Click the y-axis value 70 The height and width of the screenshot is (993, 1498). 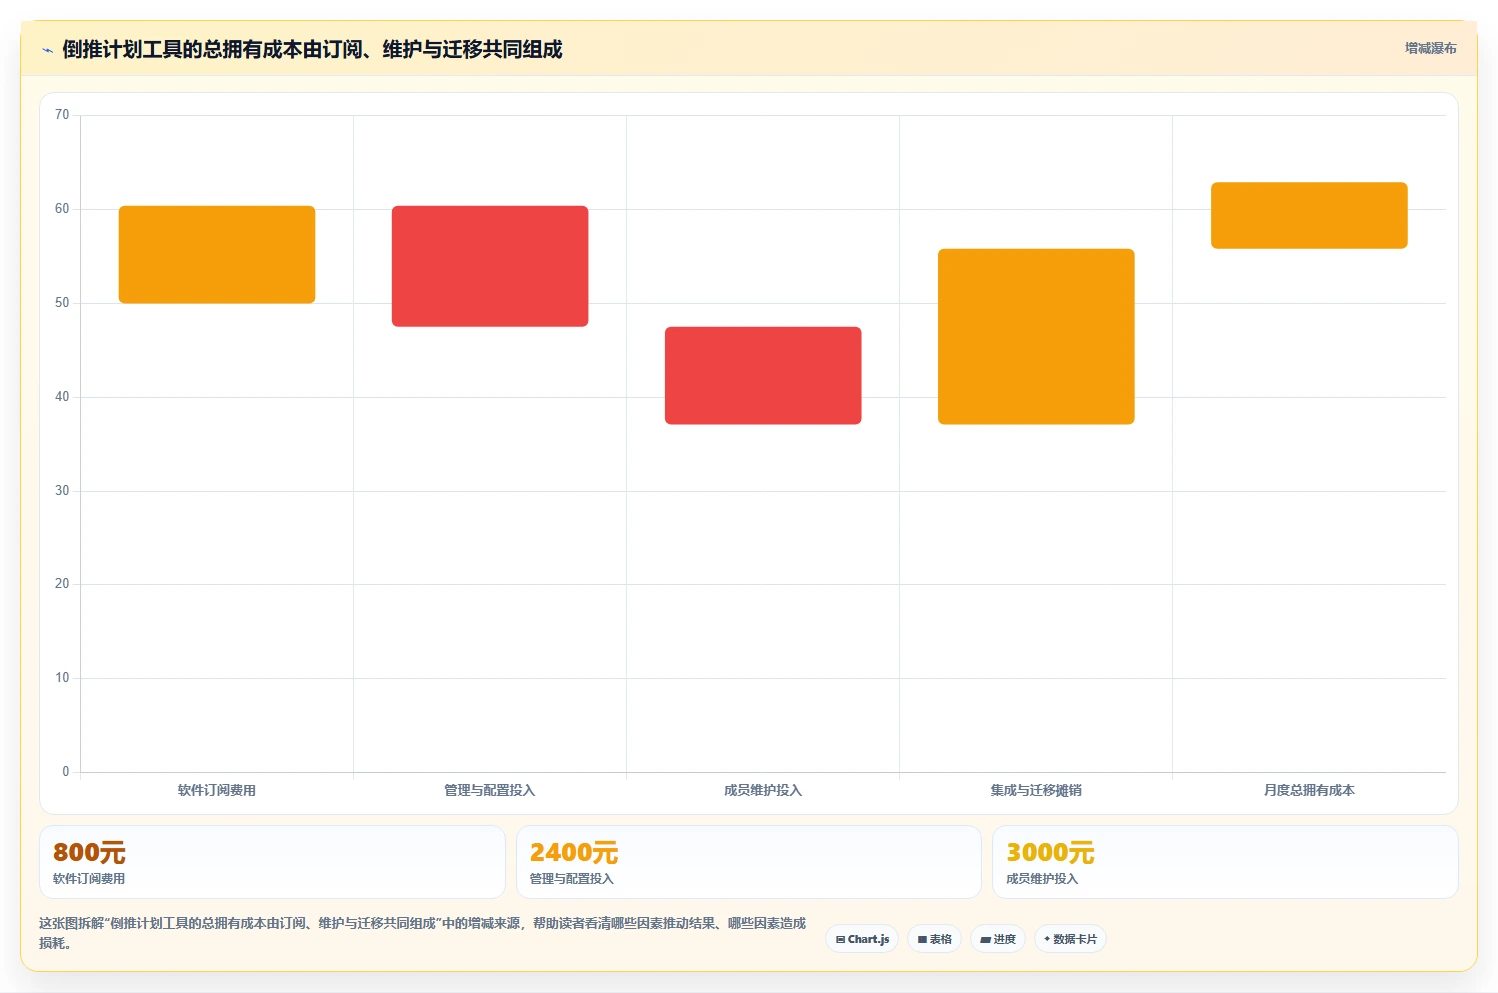pos(62,115)
